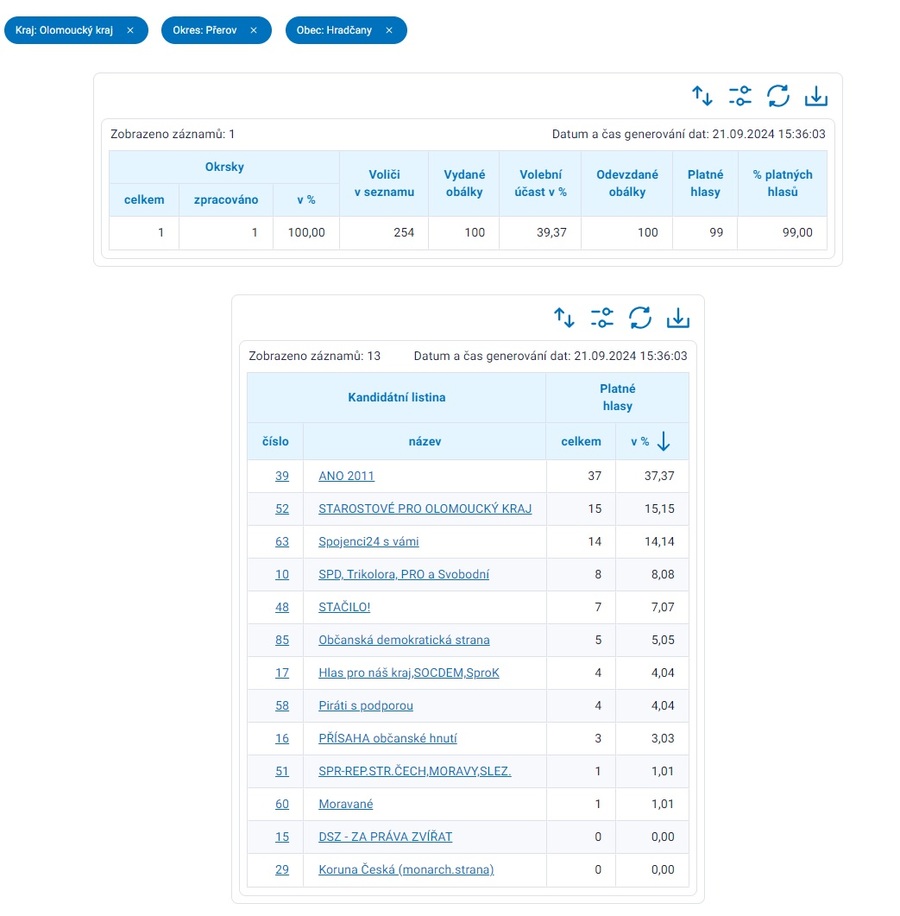Remove the Okres: Přerov filter chip
Image resolution: width=900 pixels, height=916 pixels.
[x=253, y=31]
